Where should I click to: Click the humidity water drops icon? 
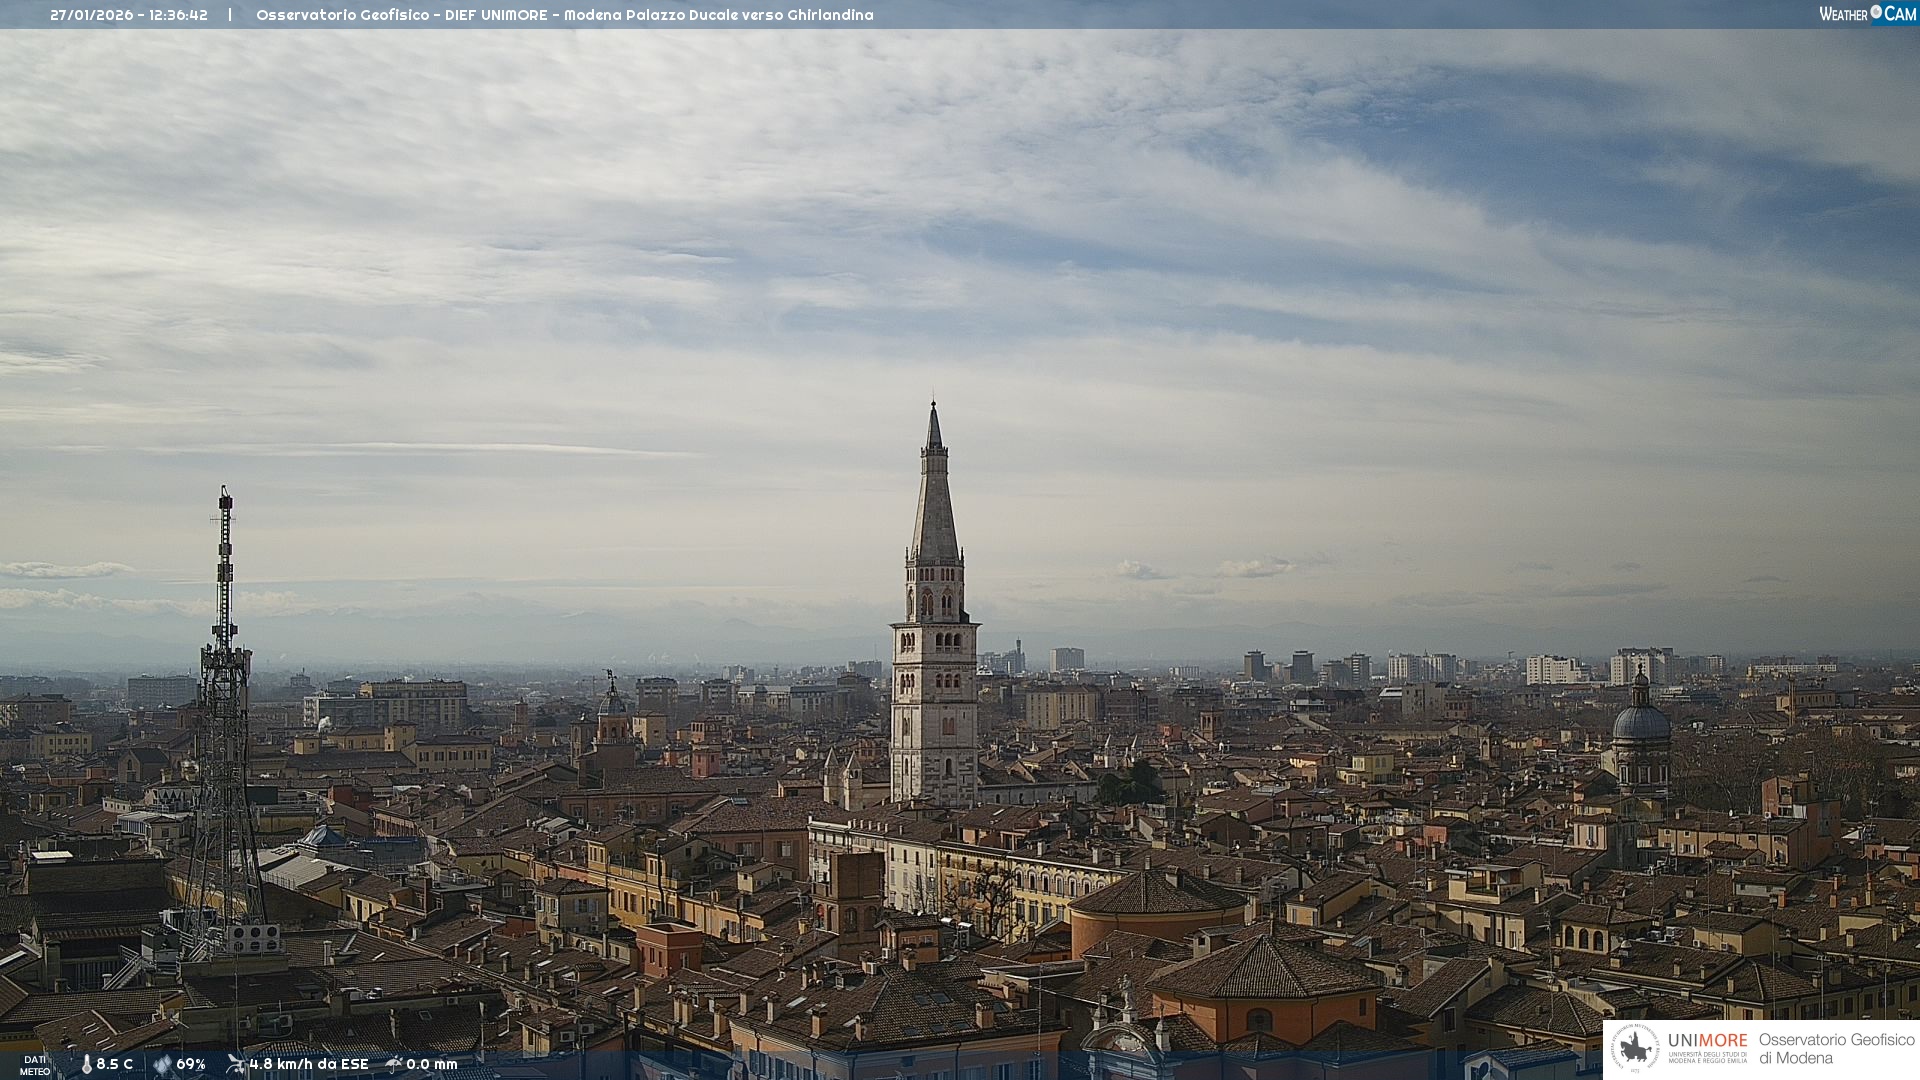pos(162,1064)
